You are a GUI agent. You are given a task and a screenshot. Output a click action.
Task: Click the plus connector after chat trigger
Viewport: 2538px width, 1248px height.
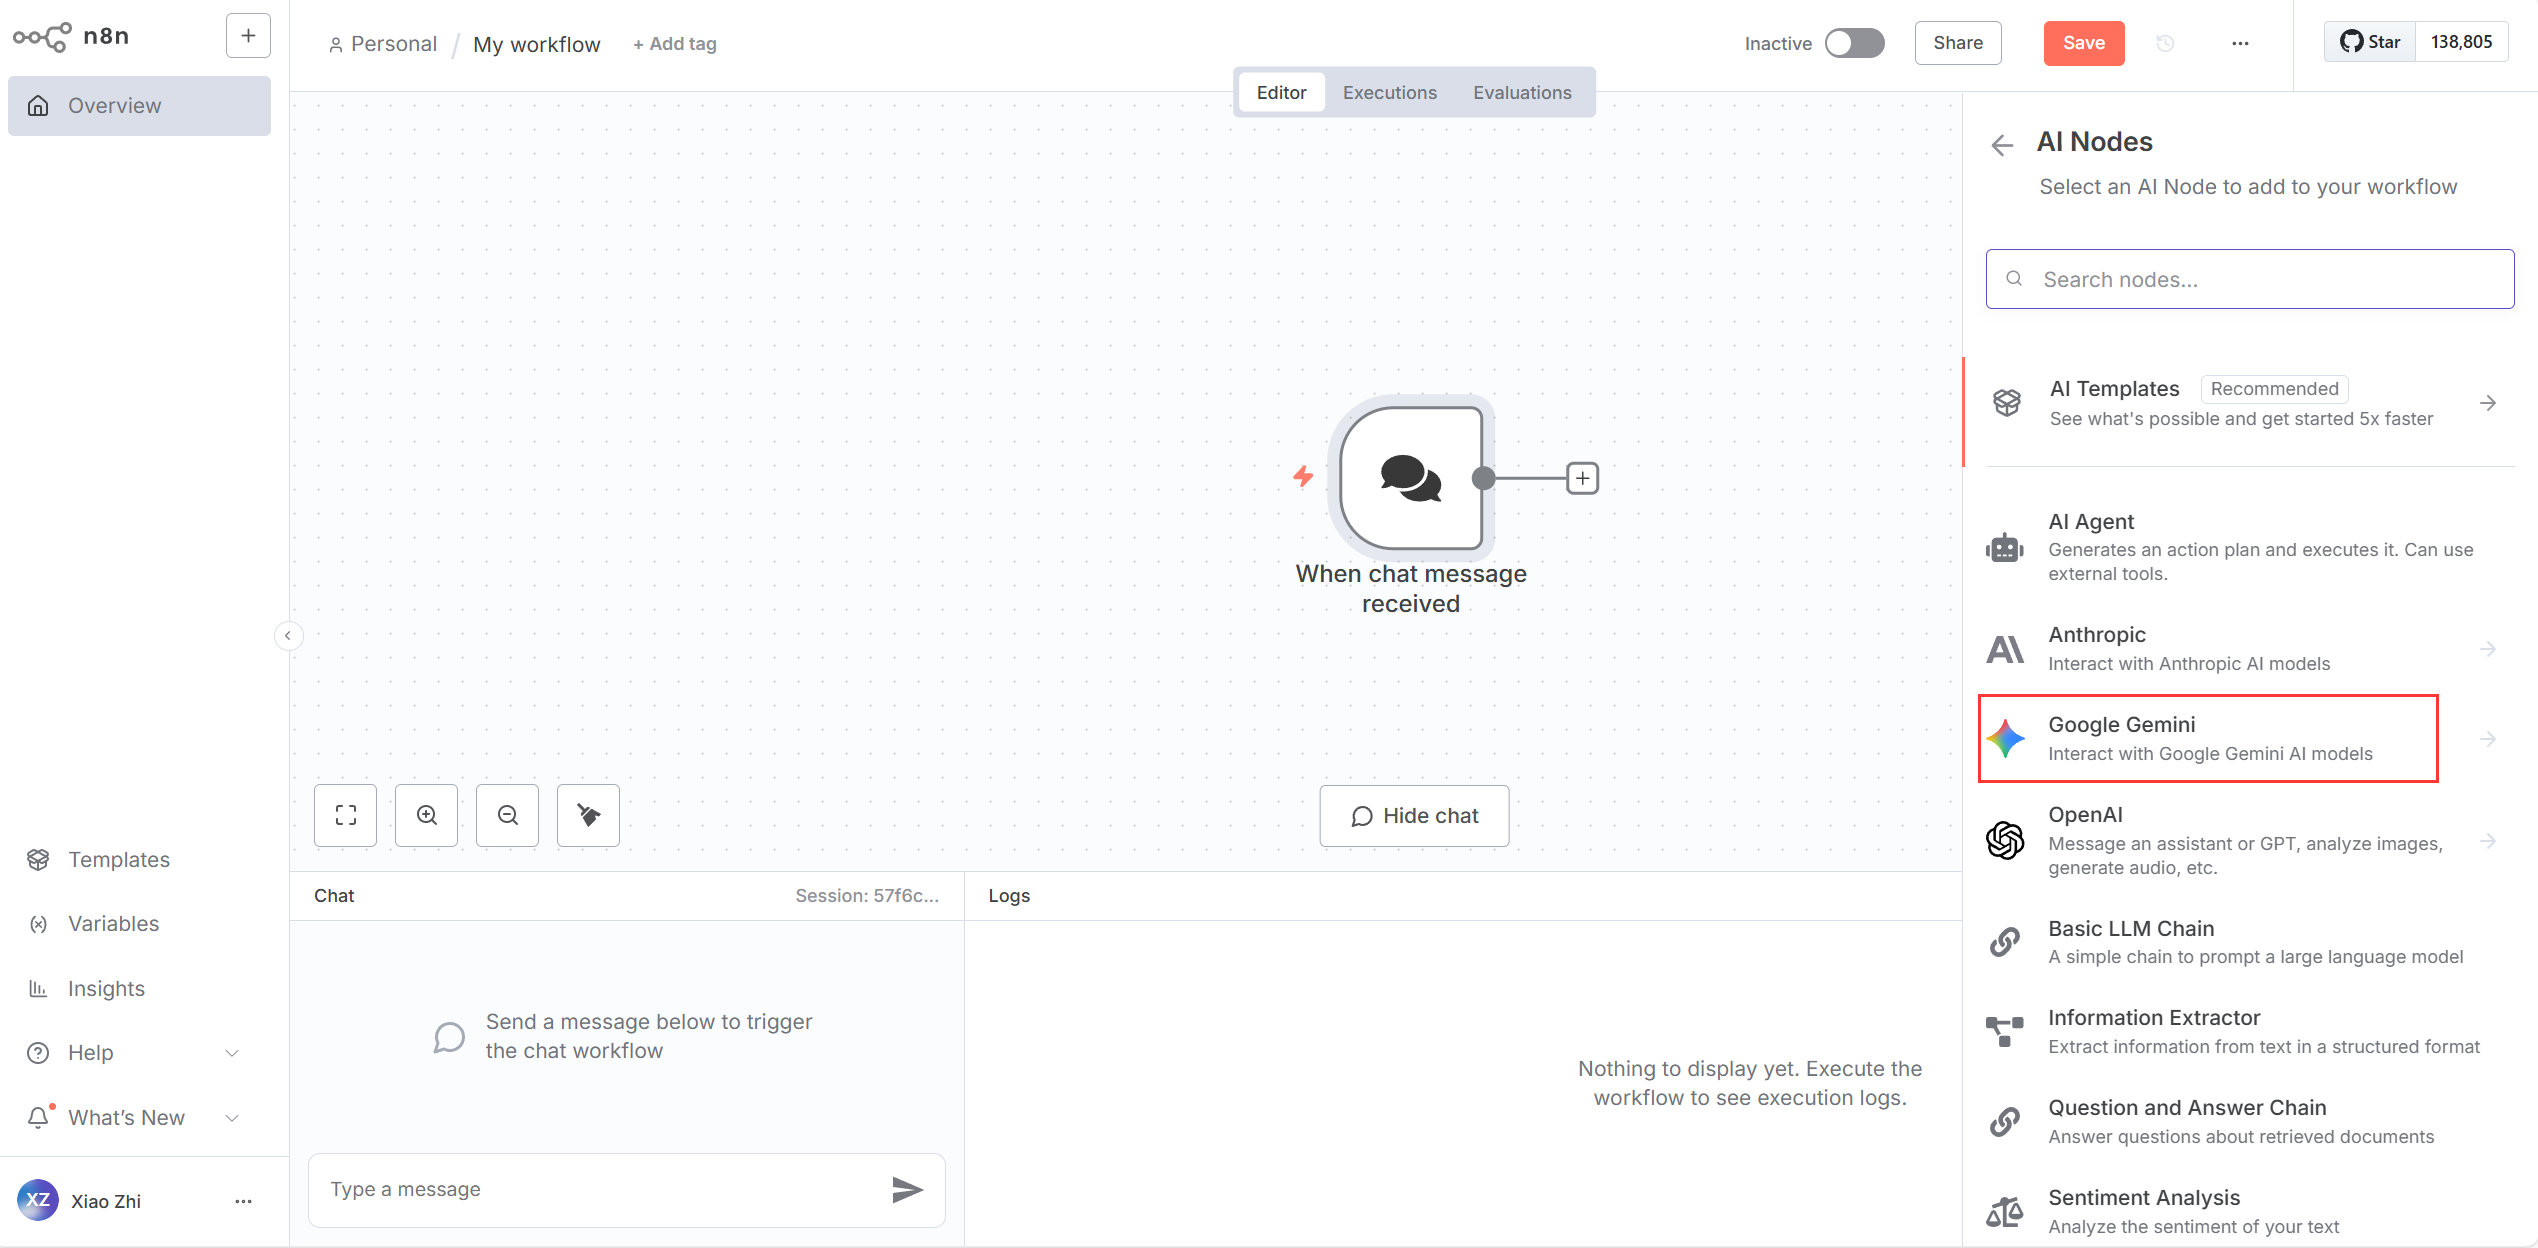pyautogui.click(x=1582, y=478)
